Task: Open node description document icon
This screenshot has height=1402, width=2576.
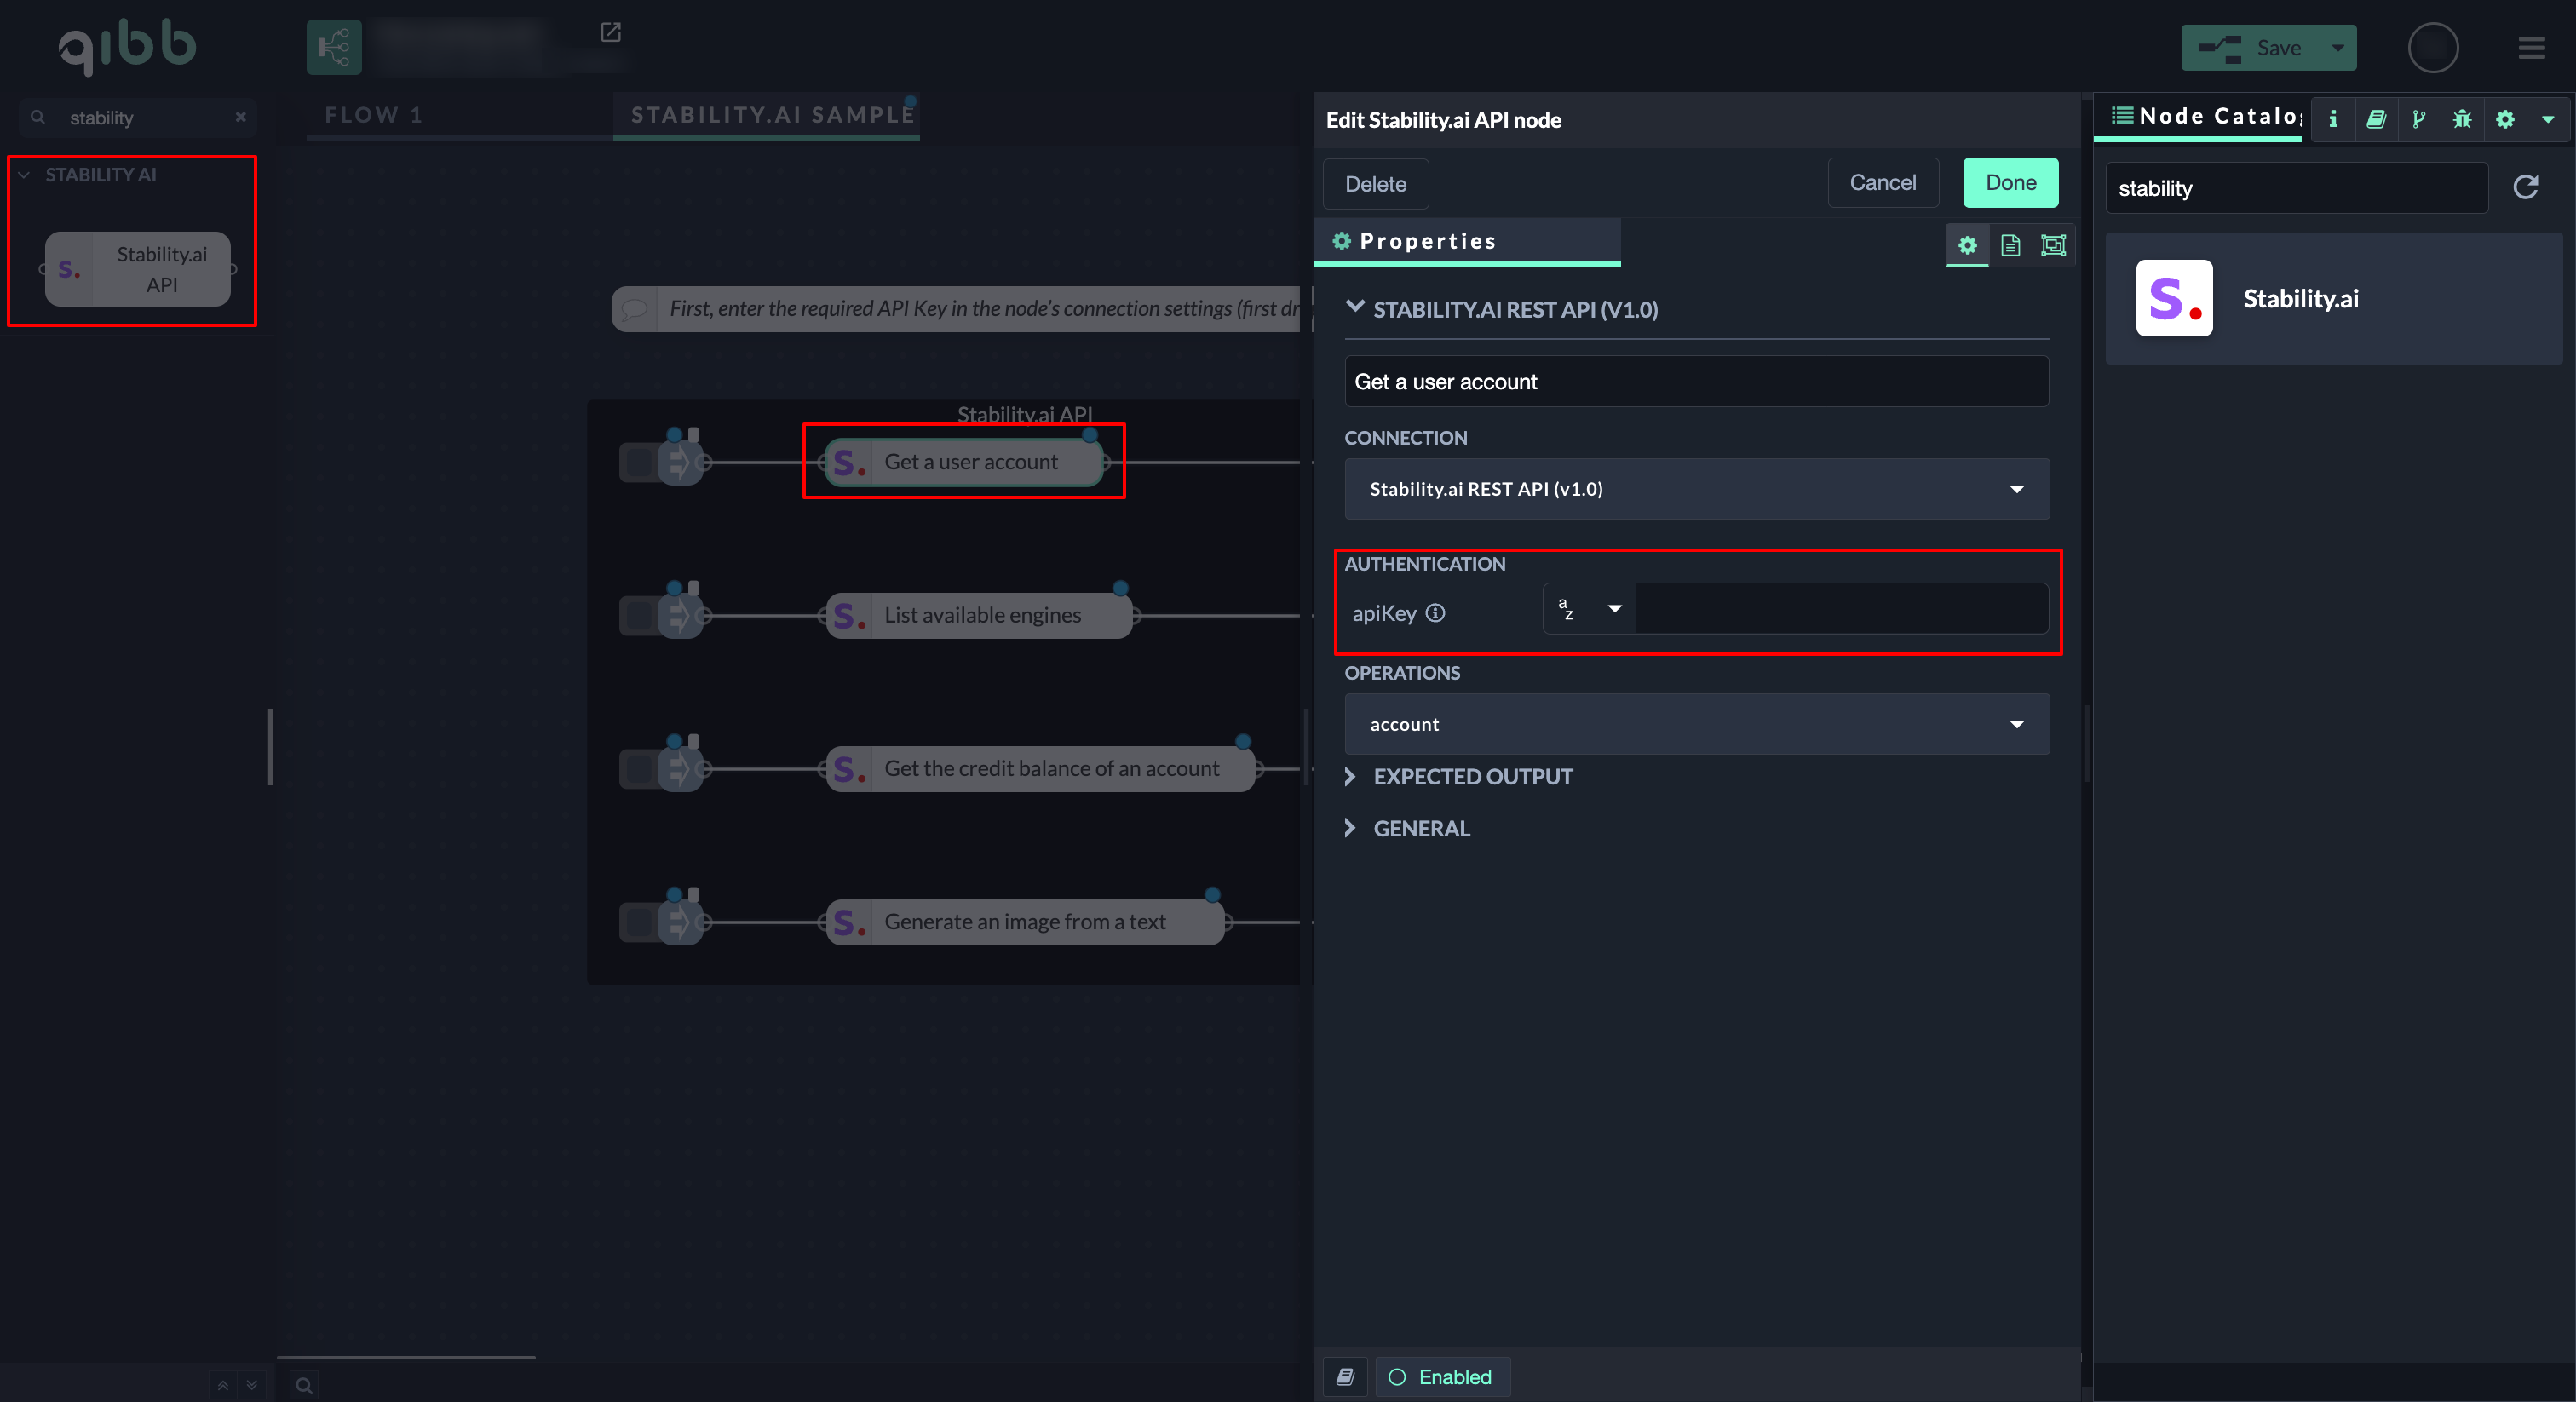Action: tap(2010, 245)
